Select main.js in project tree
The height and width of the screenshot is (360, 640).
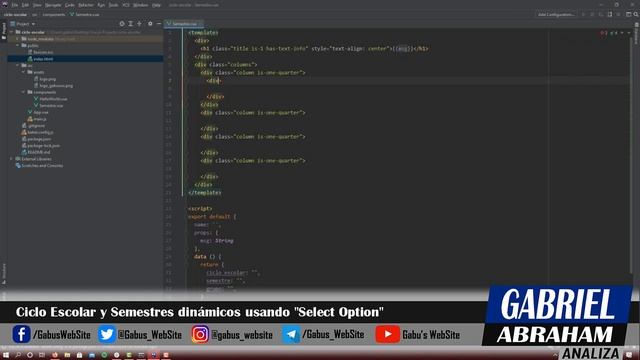click(x=37, y=119)
